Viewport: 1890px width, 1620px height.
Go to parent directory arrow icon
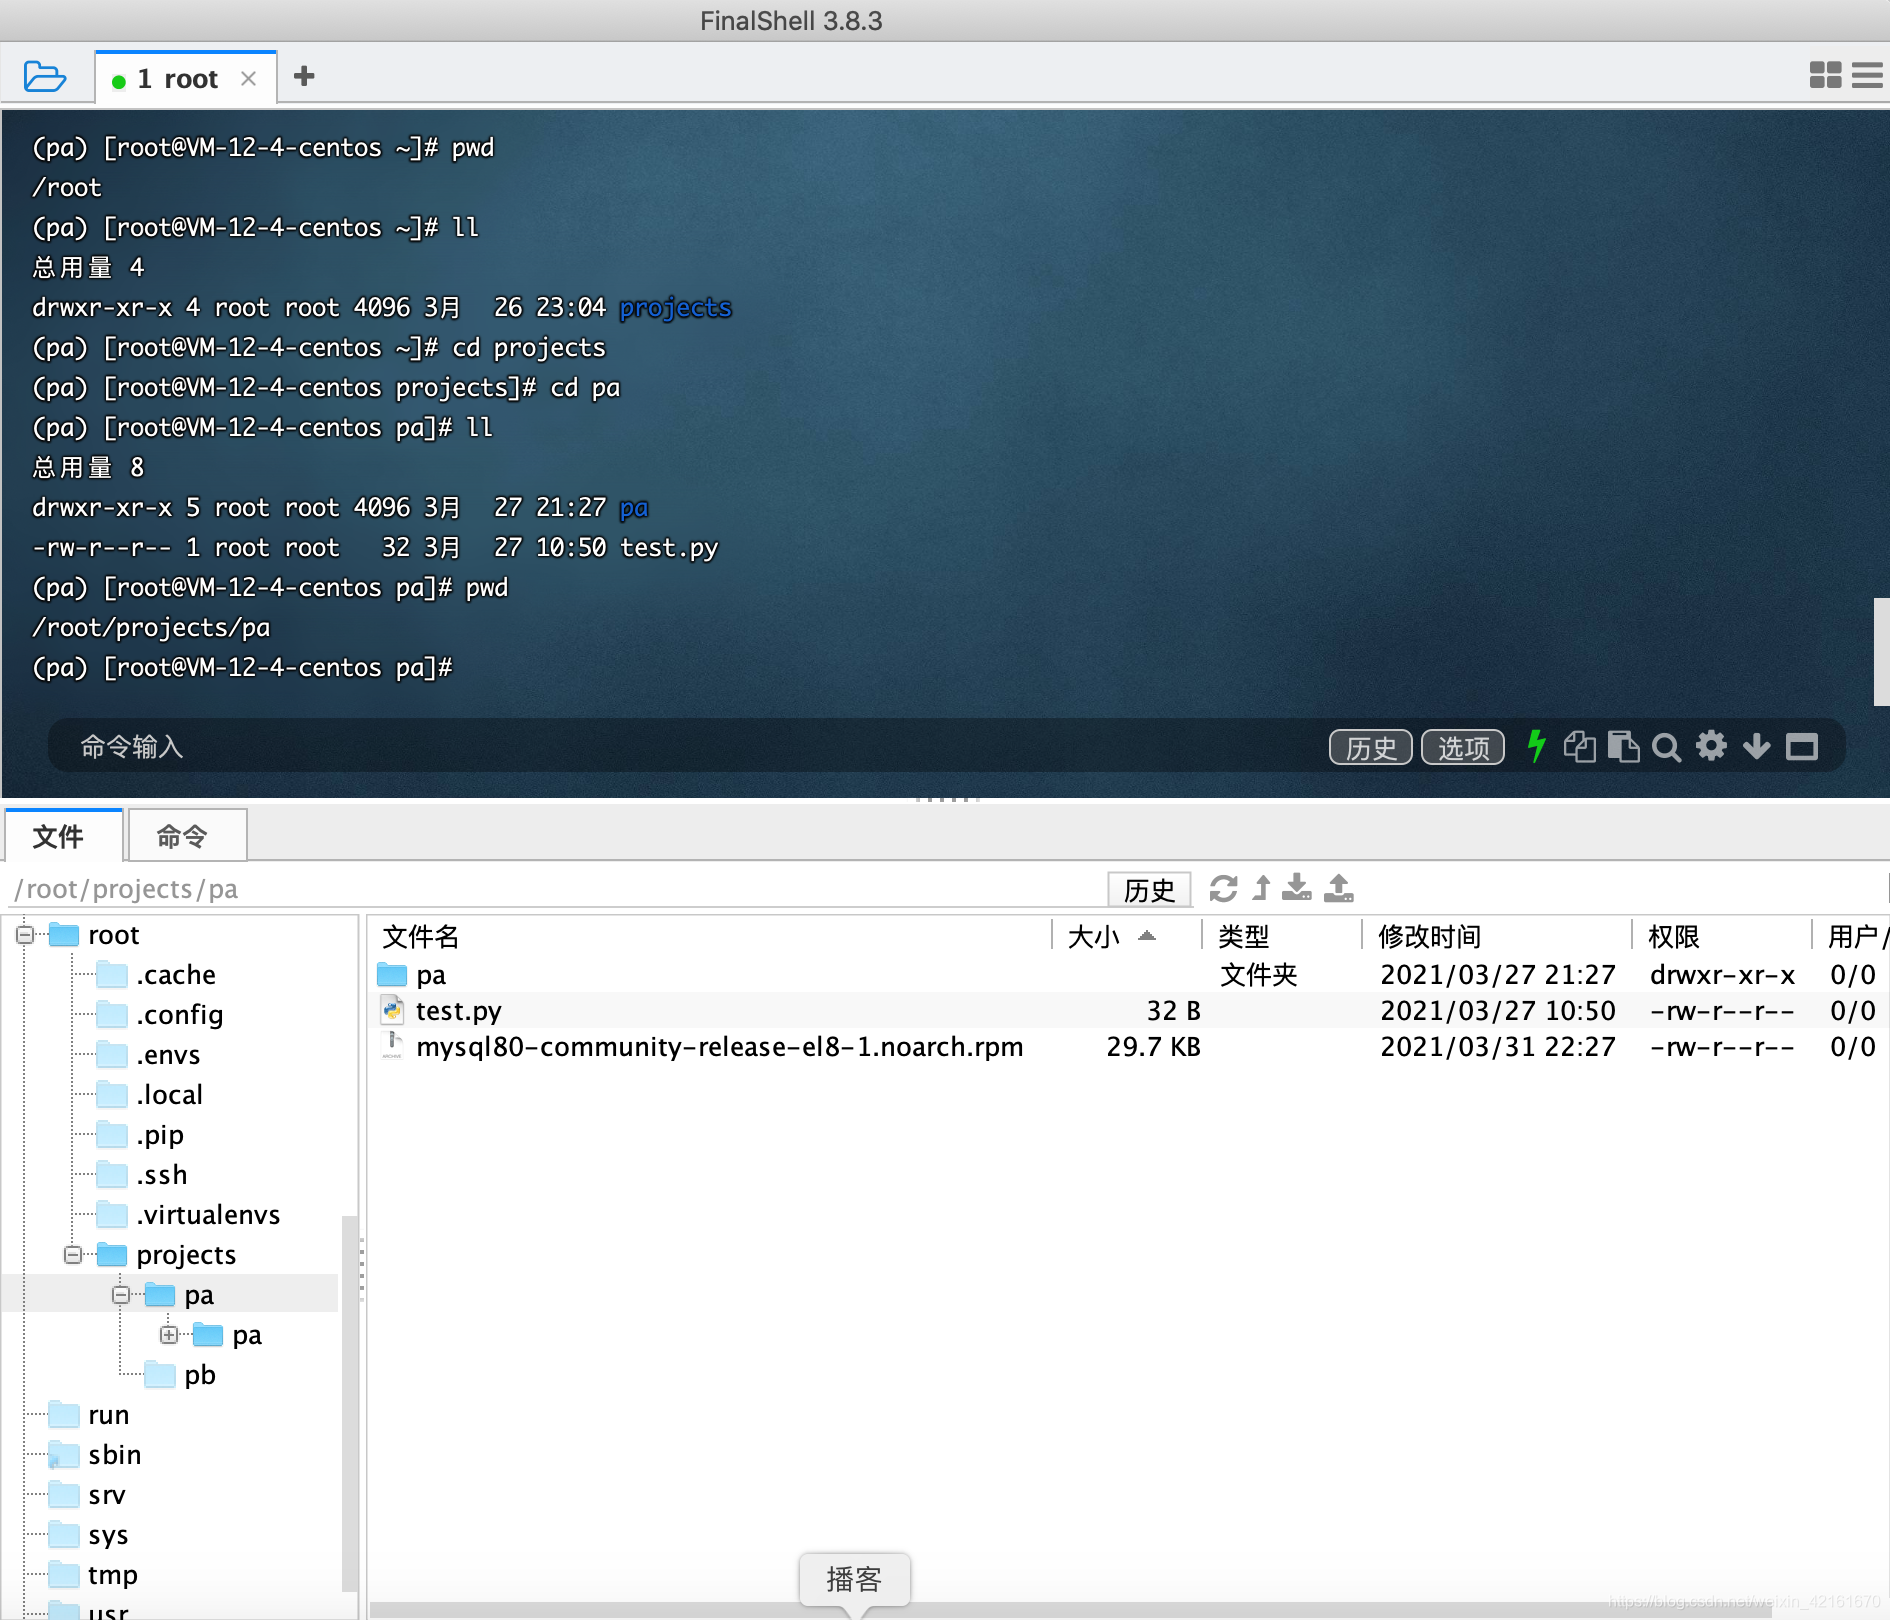[x=1262, y=888]
